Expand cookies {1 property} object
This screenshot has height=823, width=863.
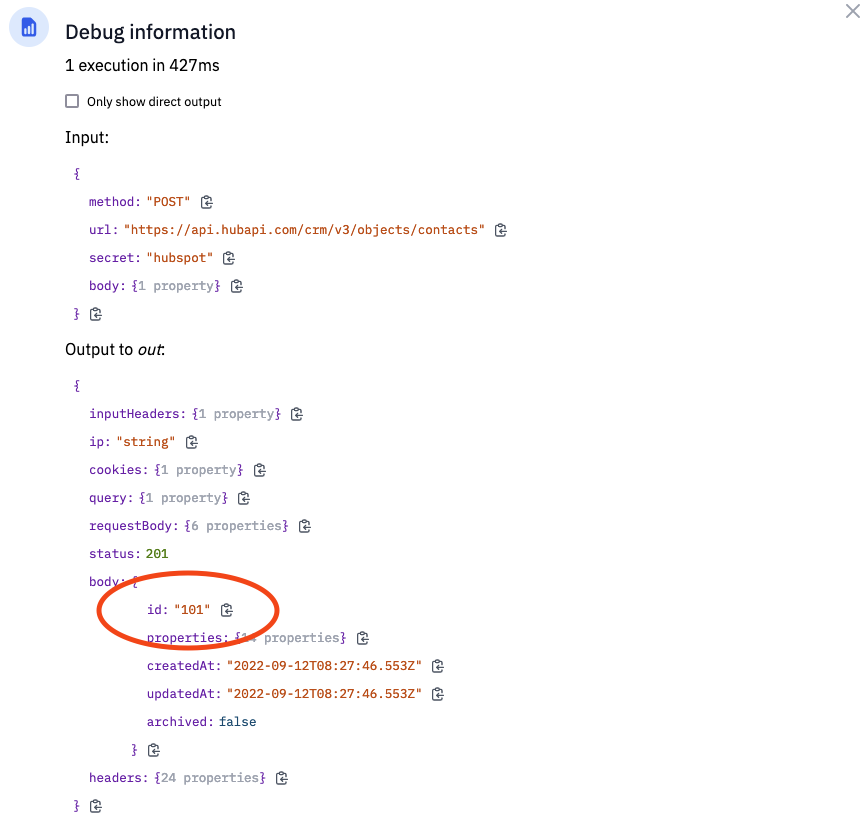tap(199, 470)
